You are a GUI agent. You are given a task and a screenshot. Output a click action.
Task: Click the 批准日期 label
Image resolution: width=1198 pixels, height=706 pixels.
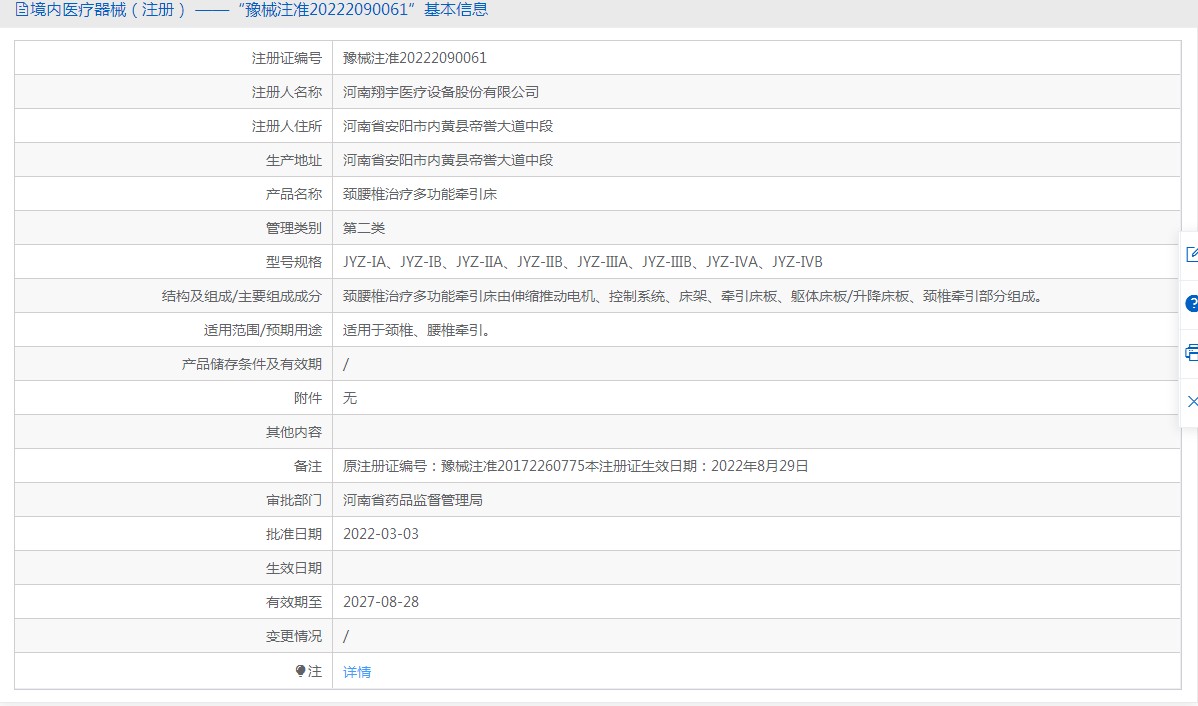pos(293,534)
